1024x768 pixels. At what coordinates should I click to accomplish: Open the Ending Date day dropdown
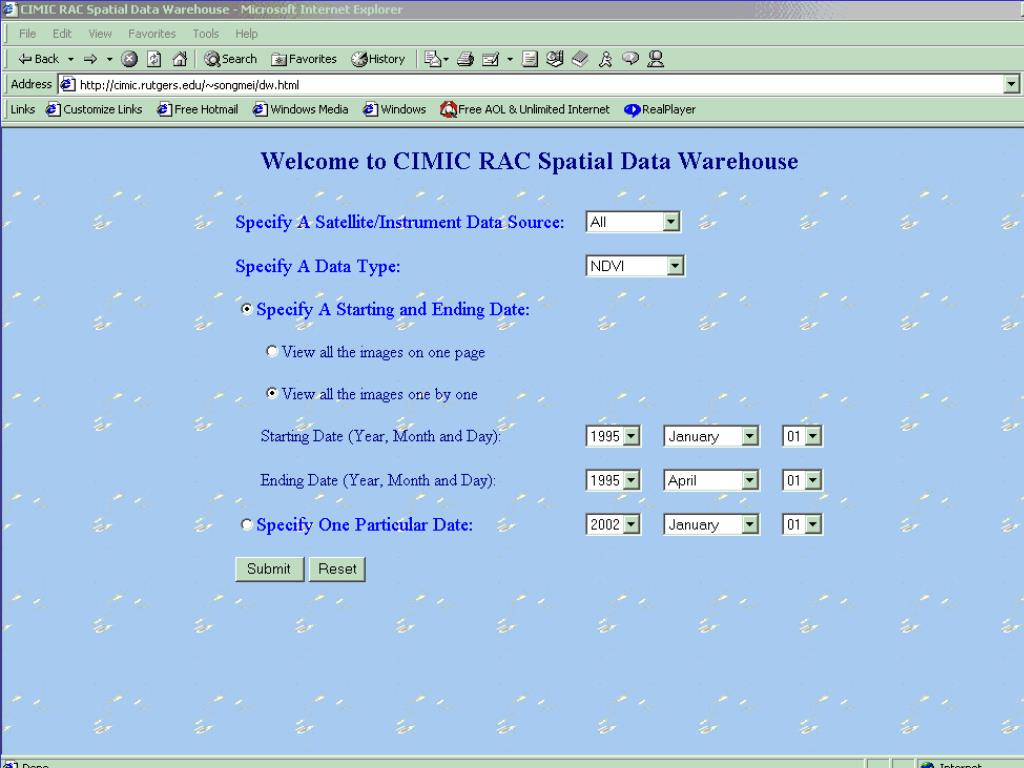coord(802,481)
